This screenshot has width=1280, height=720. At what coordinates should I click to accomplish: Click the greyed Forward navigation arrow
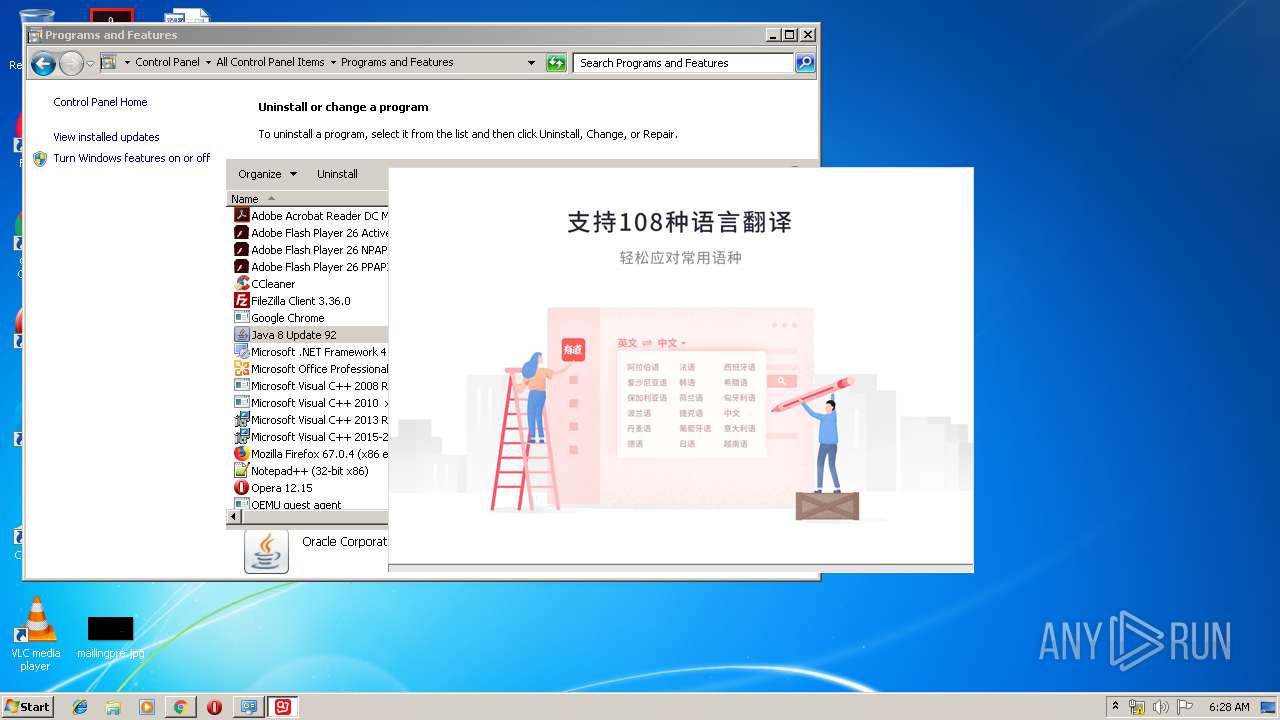click(71, 64)
